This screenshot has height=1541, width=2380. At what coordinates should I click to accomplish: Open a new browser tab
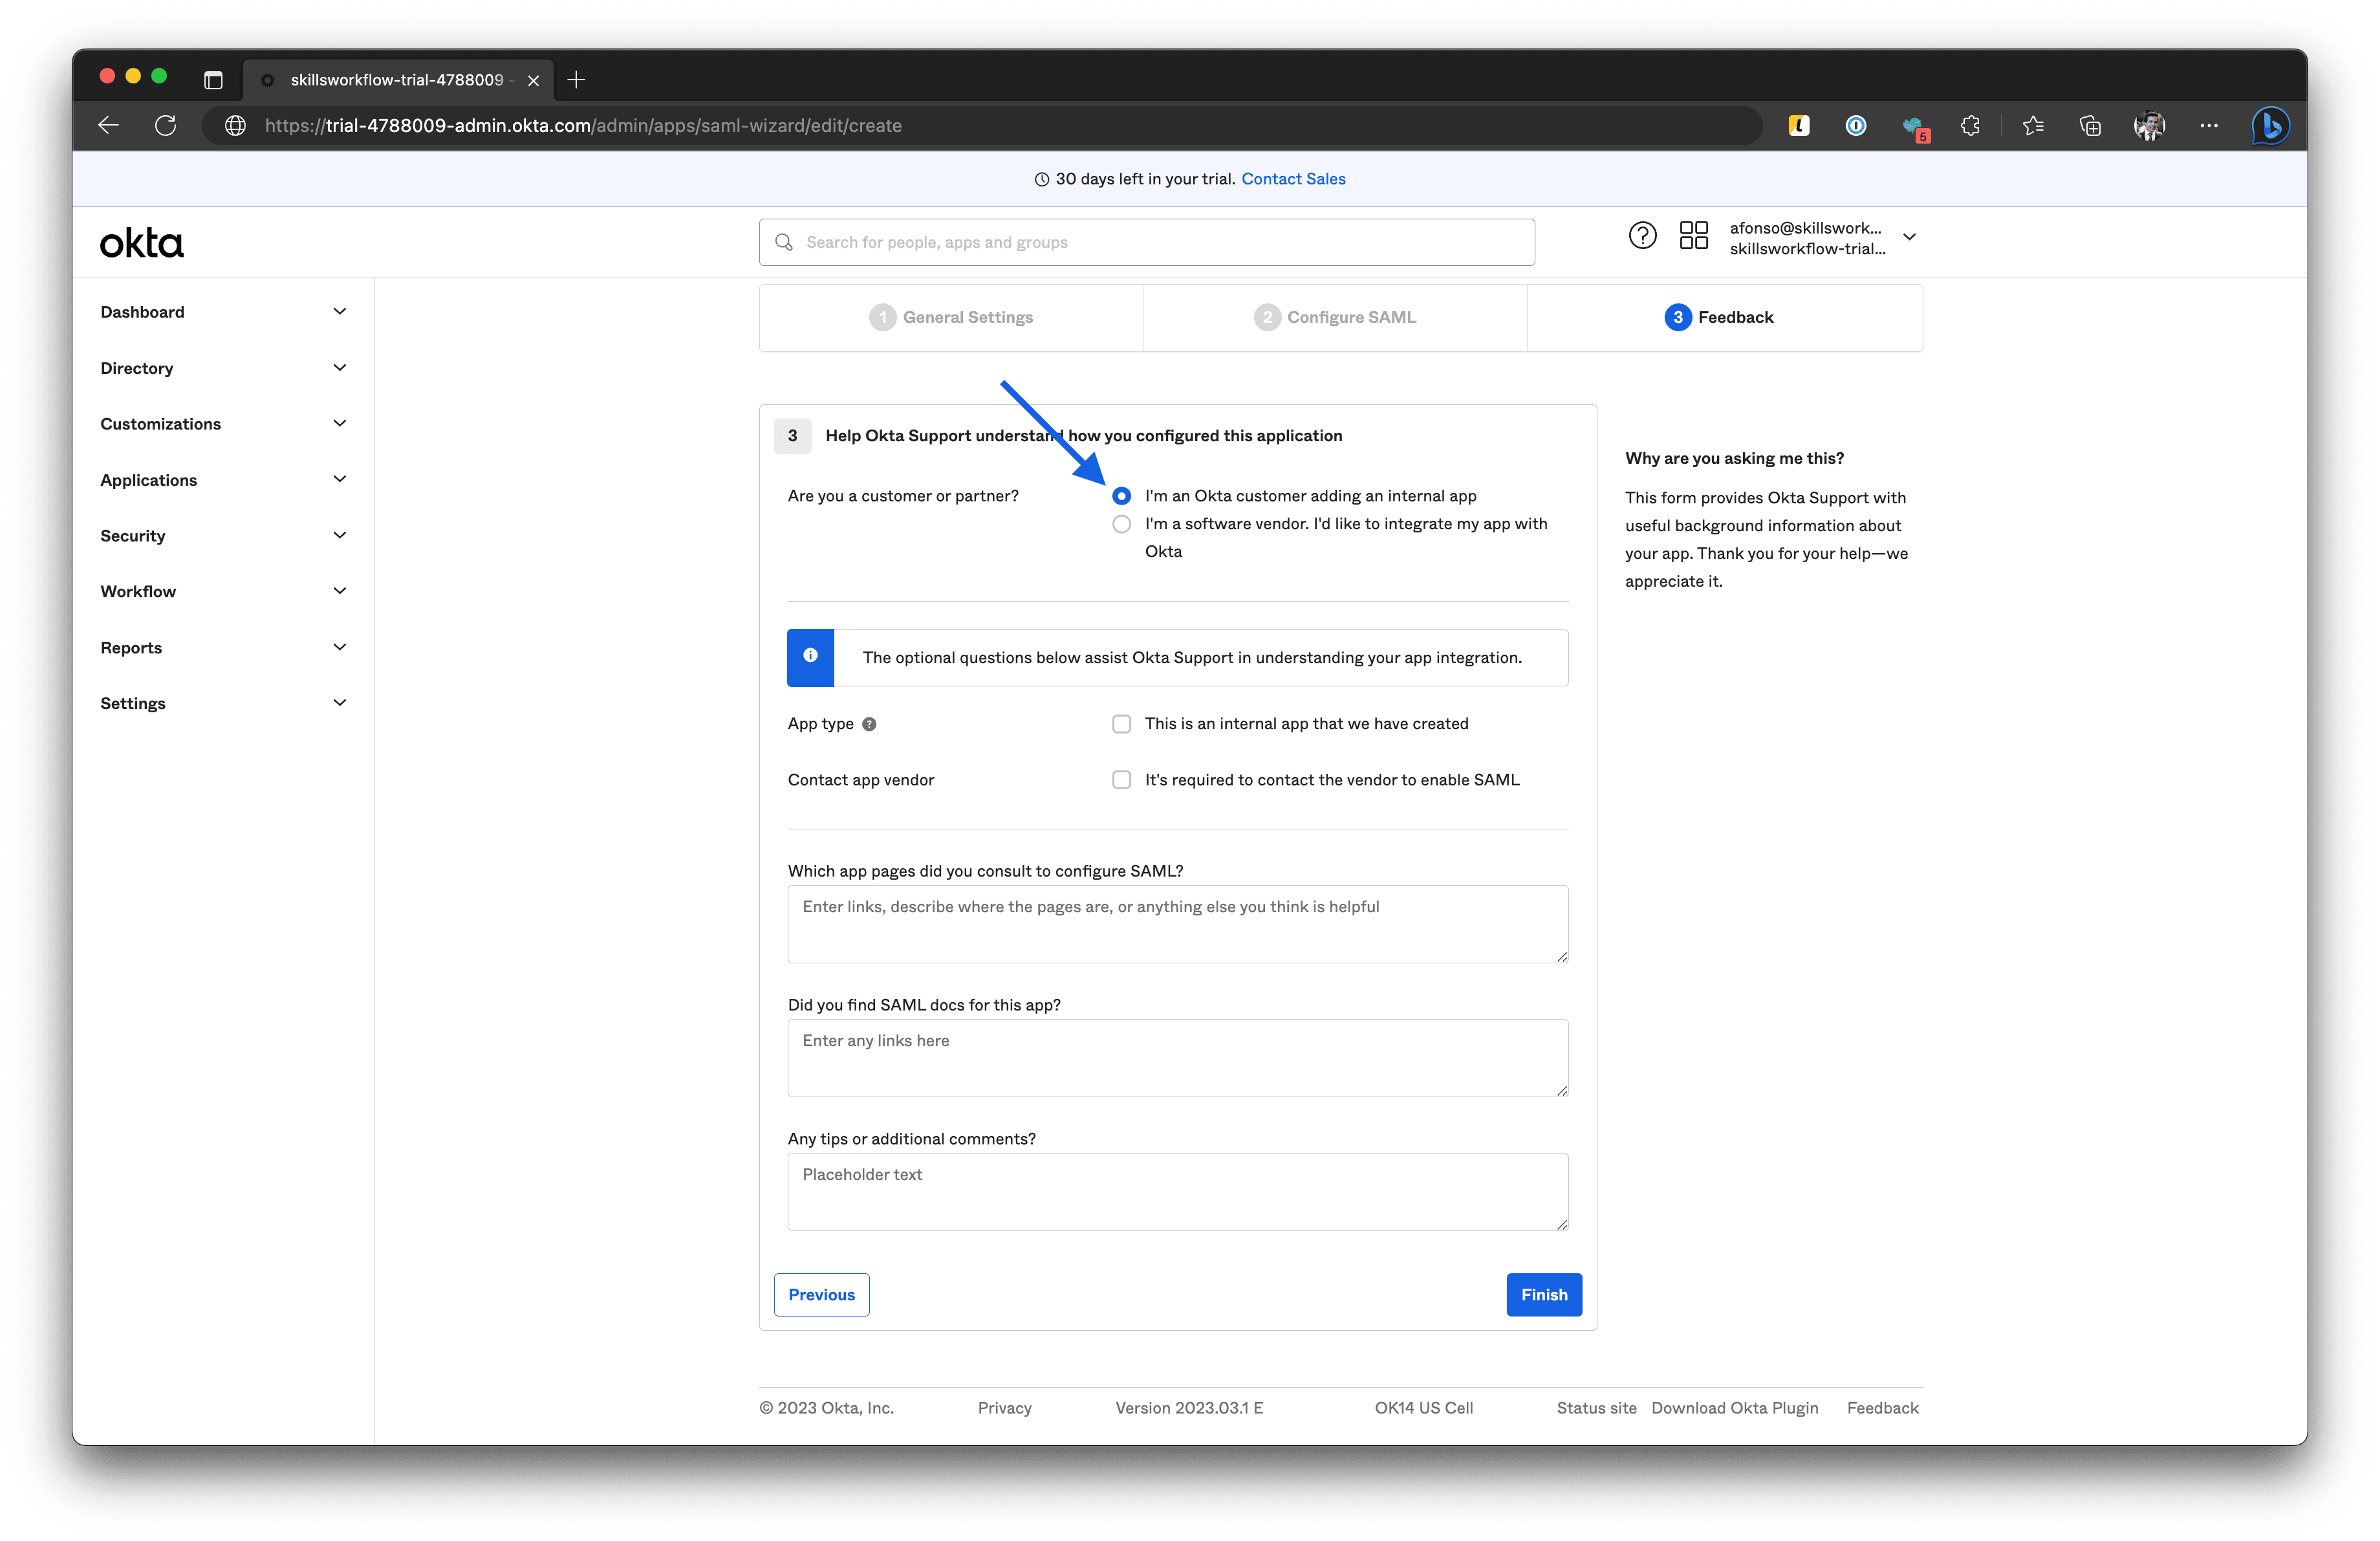pos(576,80)
